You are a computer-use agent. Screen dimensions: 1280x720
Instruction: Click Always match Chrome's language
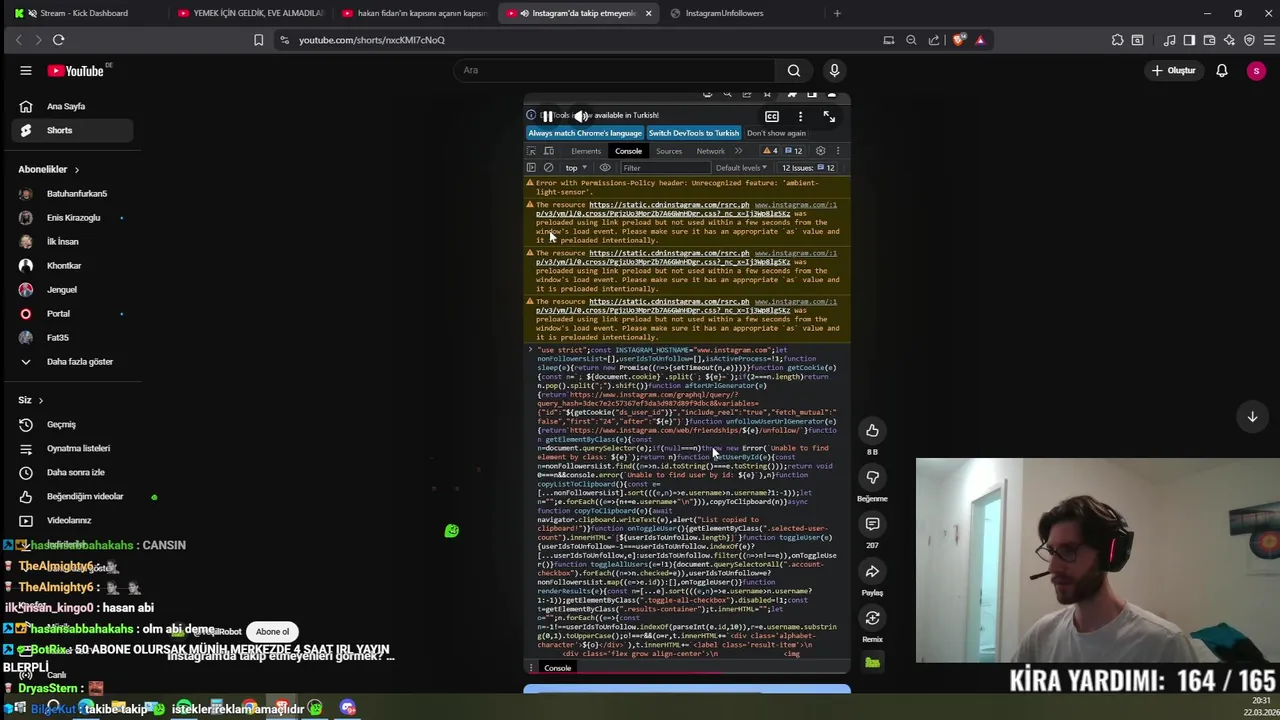[x=585, y=133]
